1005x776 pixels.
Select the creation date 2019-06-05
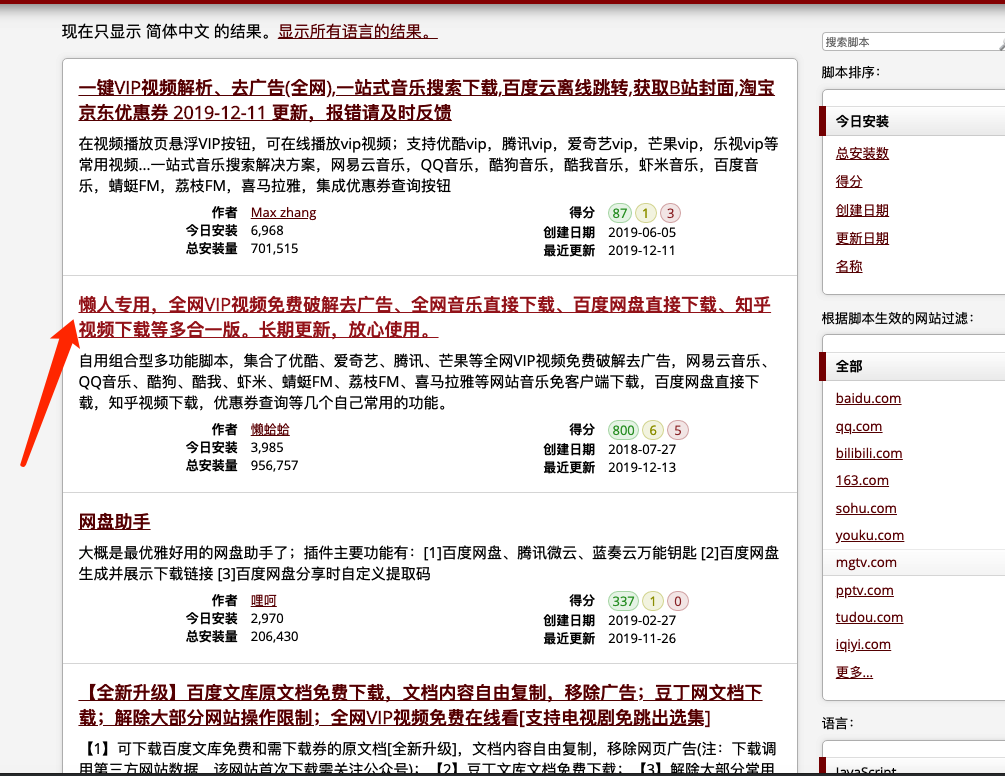click(642, 233)
